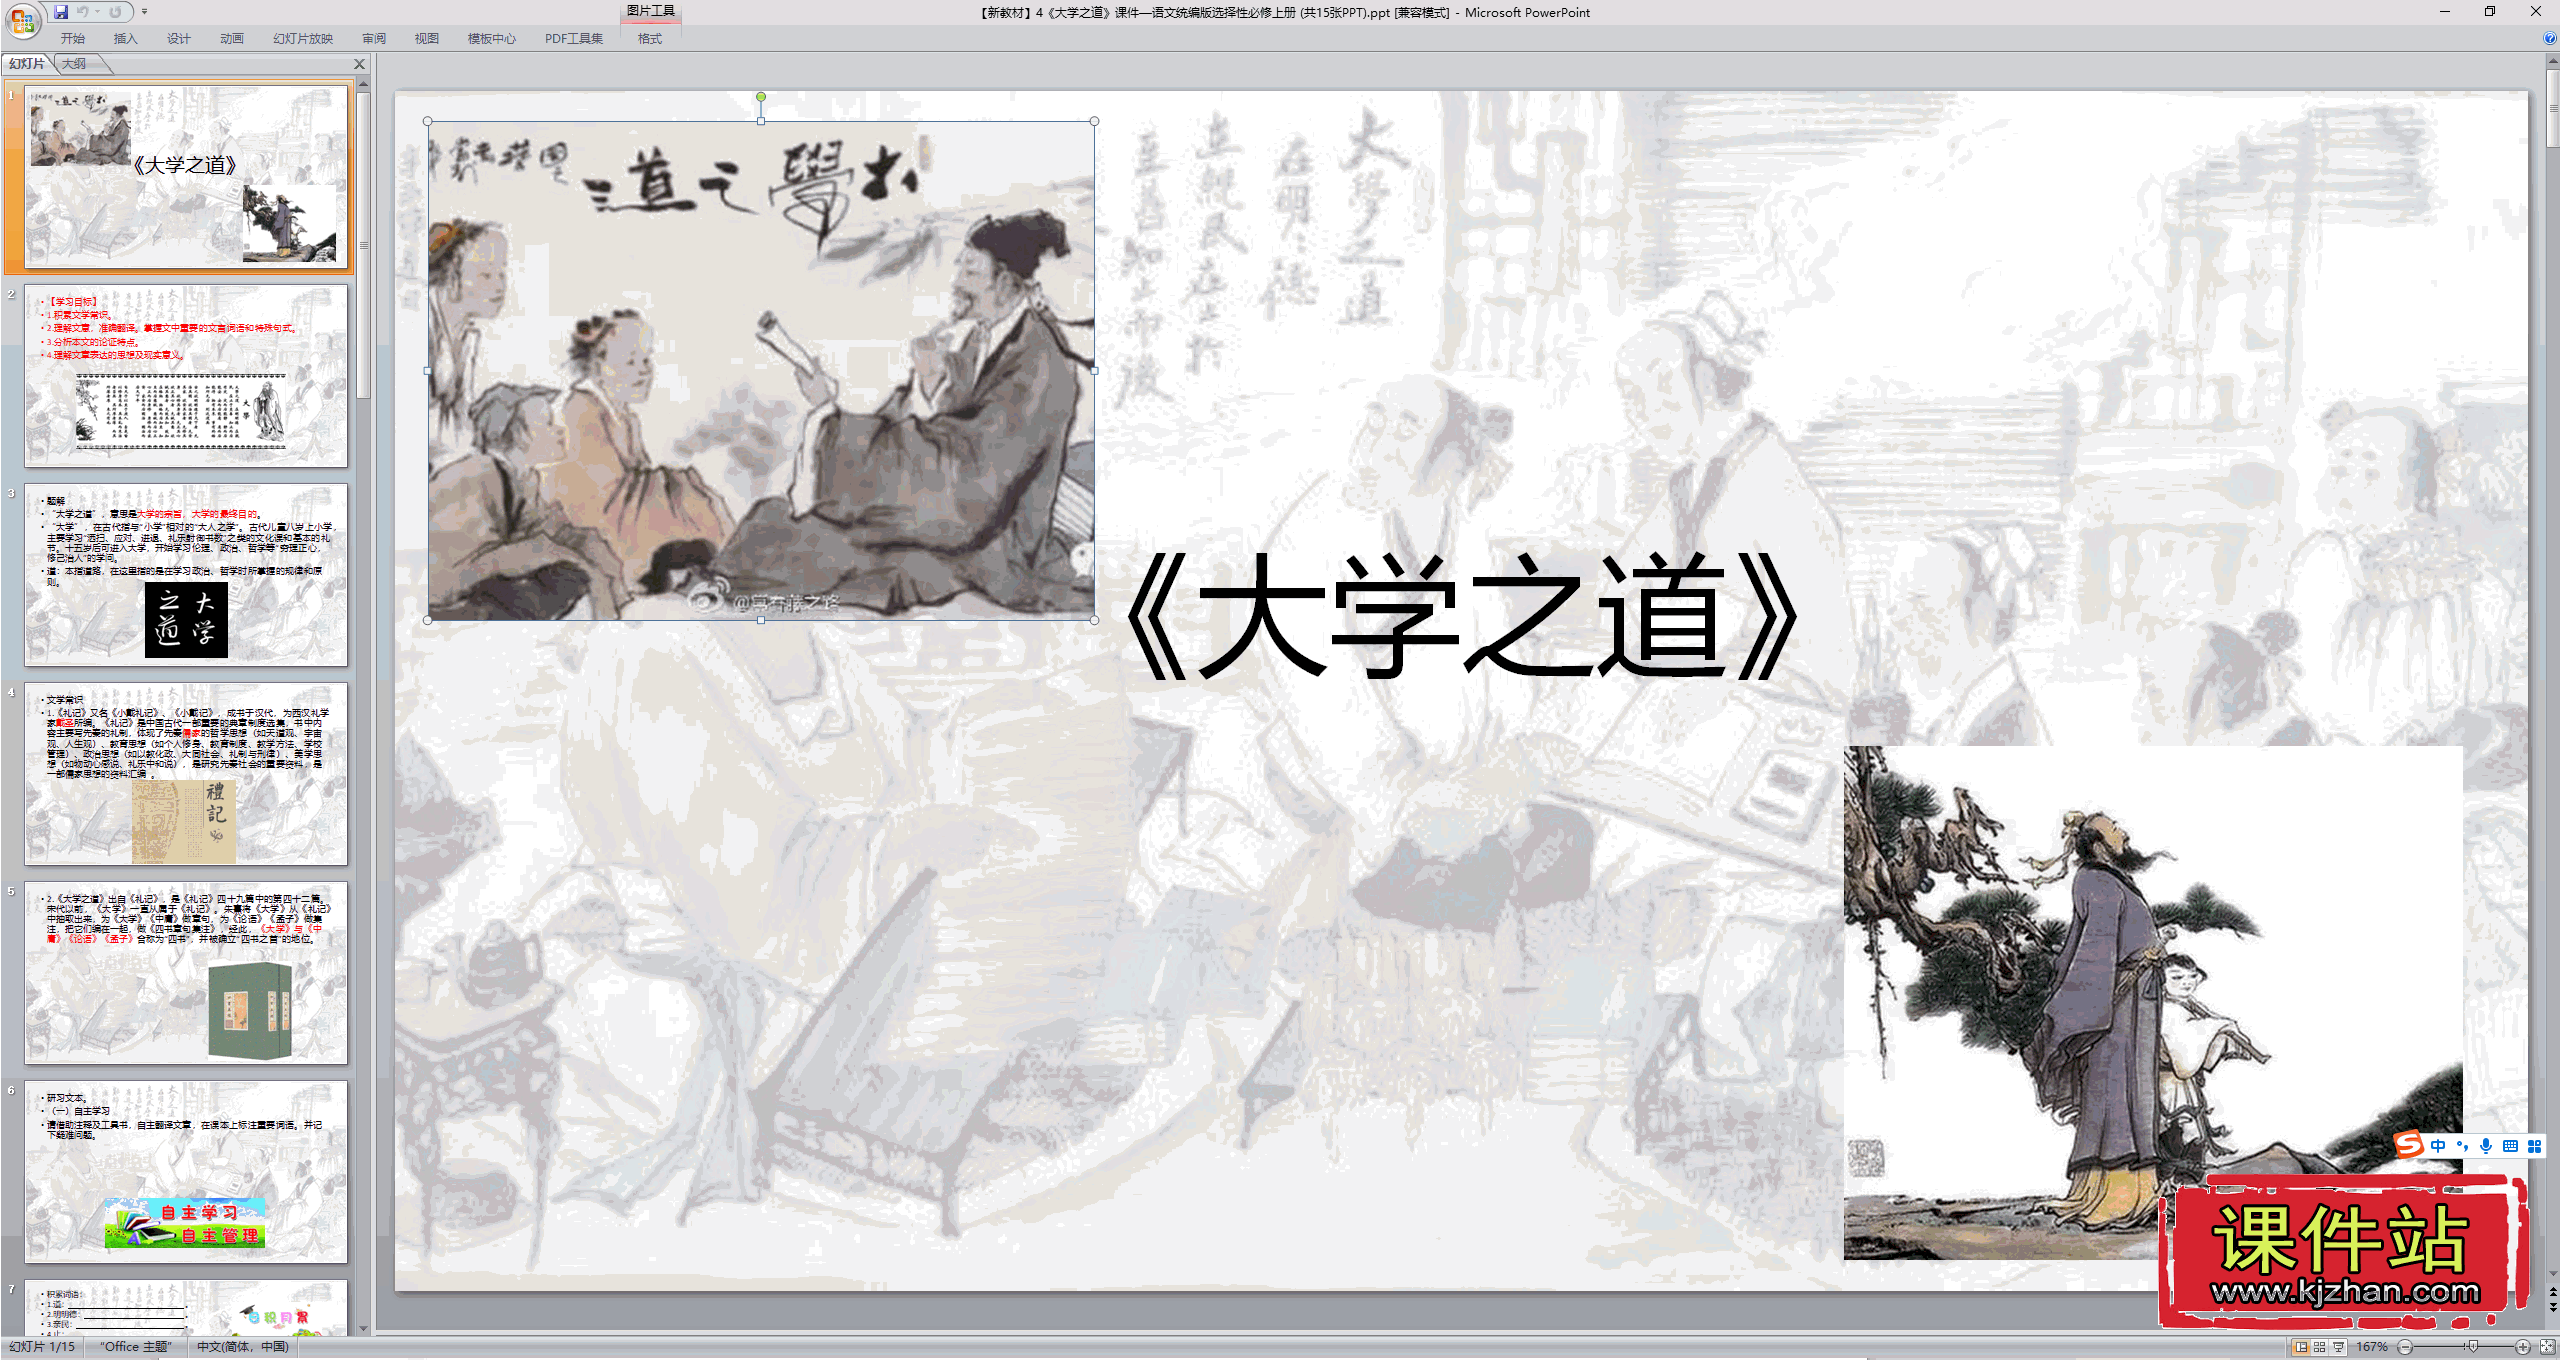Switch to the 大纲 outline pane tab
2560x1360 pixels.
pos(74,64)
